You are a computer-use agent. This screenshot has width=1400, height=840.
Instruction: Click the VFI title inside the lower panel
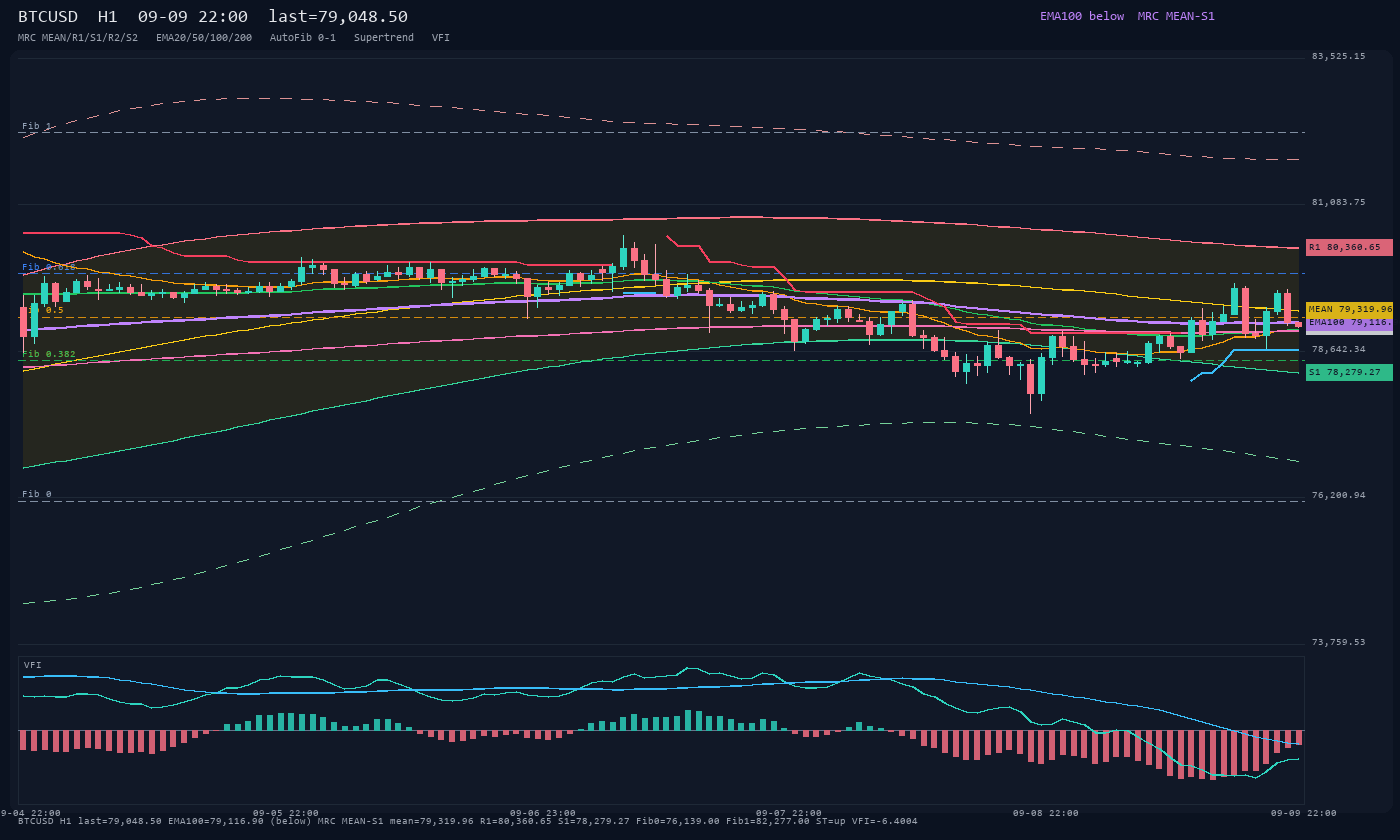tap(33, 665)
